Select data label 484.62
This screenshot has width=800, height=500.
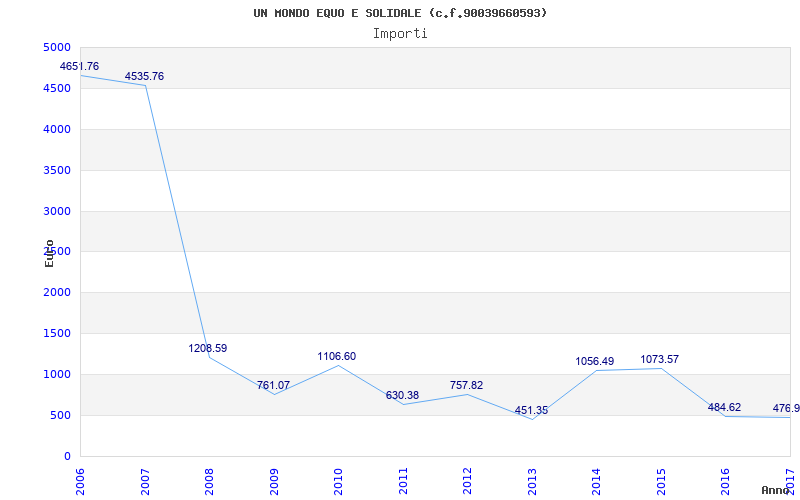(724, 408)
